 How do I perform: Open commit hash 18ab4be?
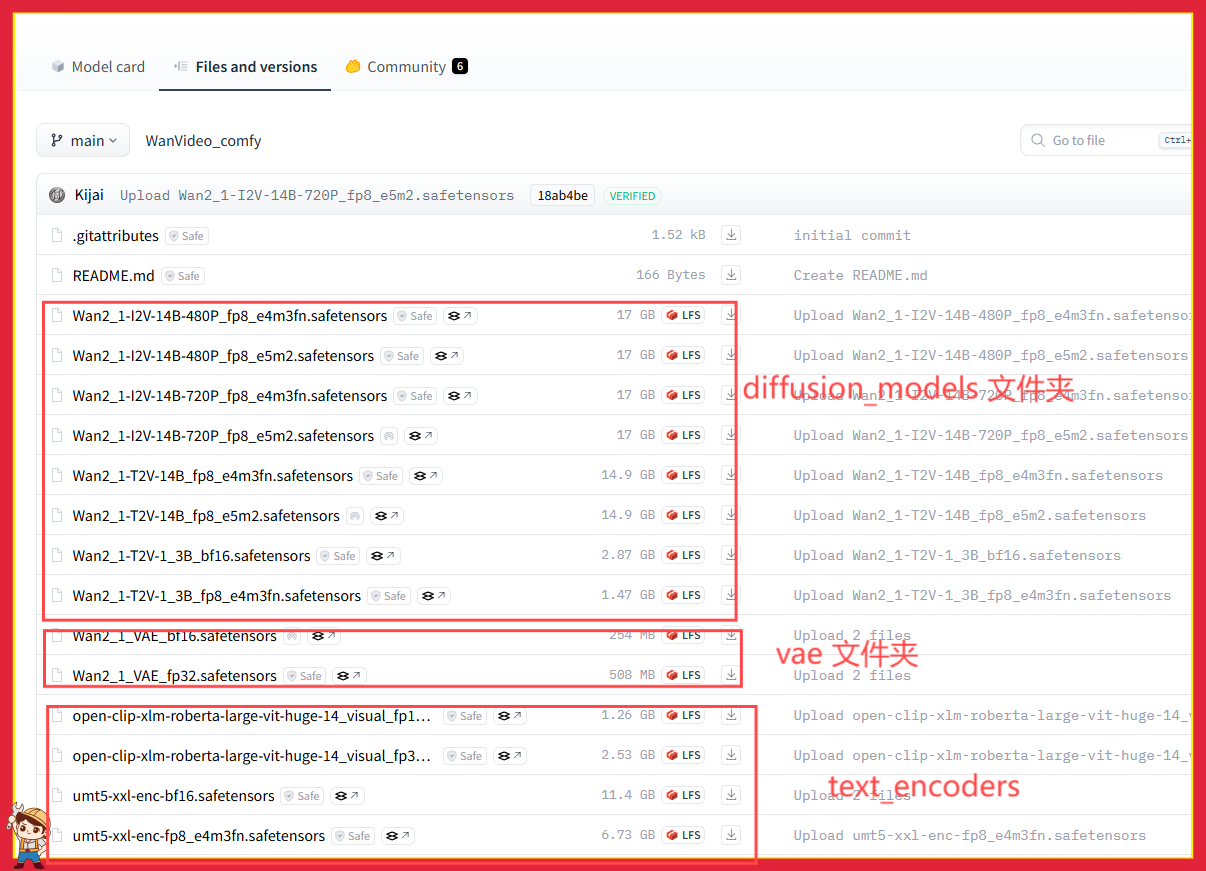[x=564, y=196]
